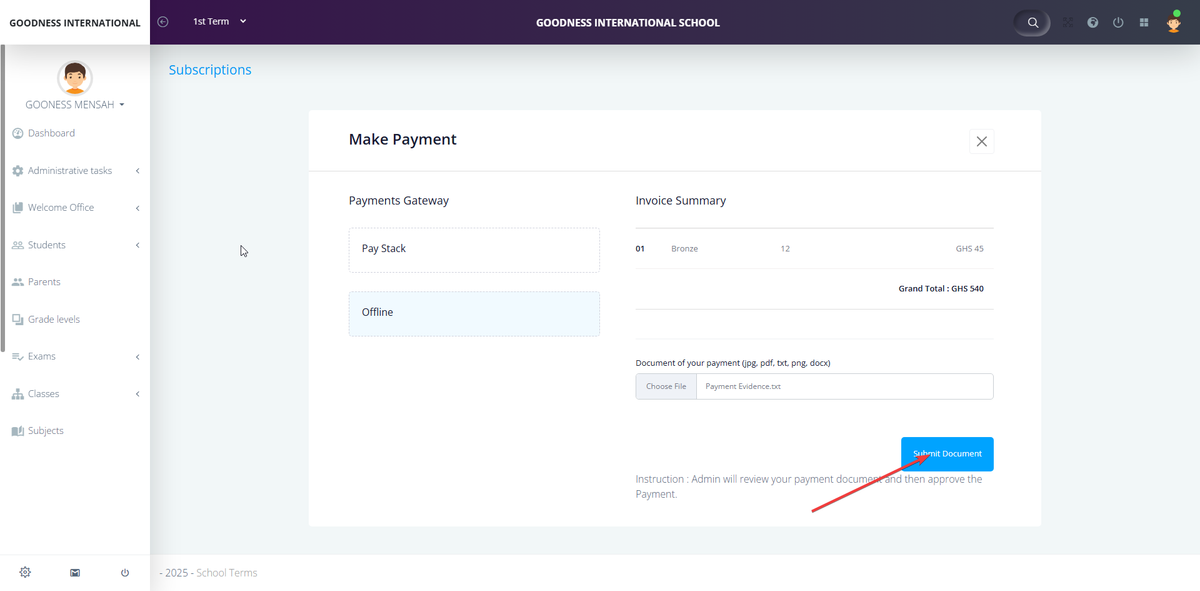Close the Make Payment dialog
Image resolution: width=1200 pixels, height=591 pixels.
click(981, 142)
